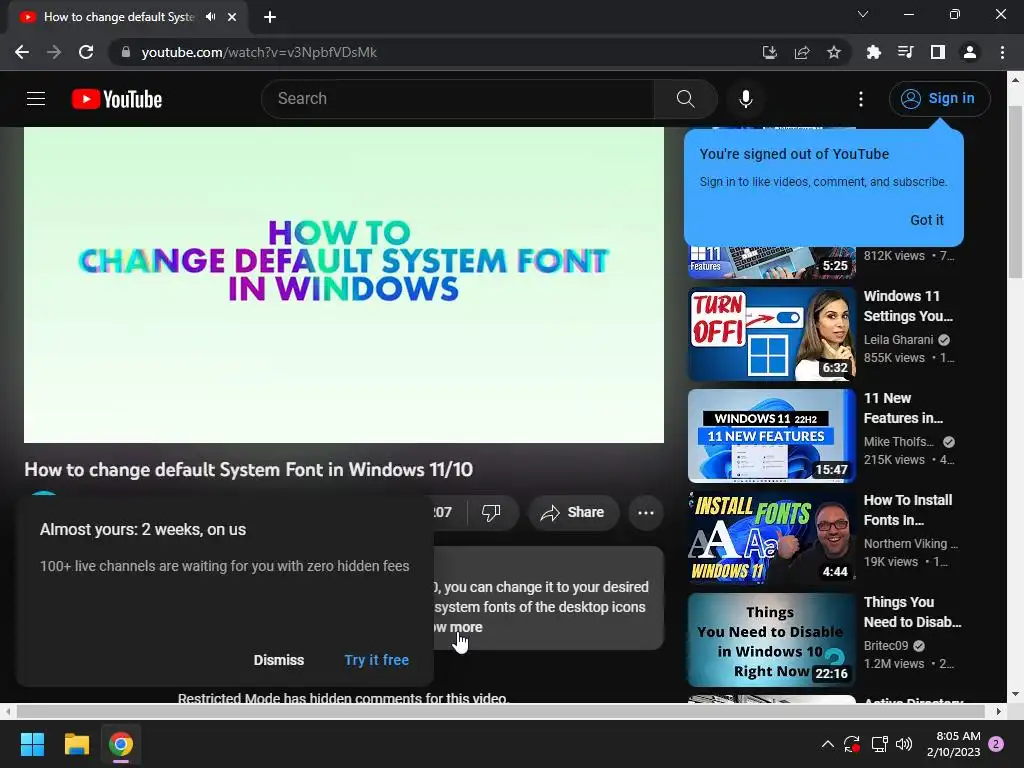Click the 'Windows 11 Settings You...' title
The height and width of the screenshot is (768, 1024).
[x=908, y=306]
